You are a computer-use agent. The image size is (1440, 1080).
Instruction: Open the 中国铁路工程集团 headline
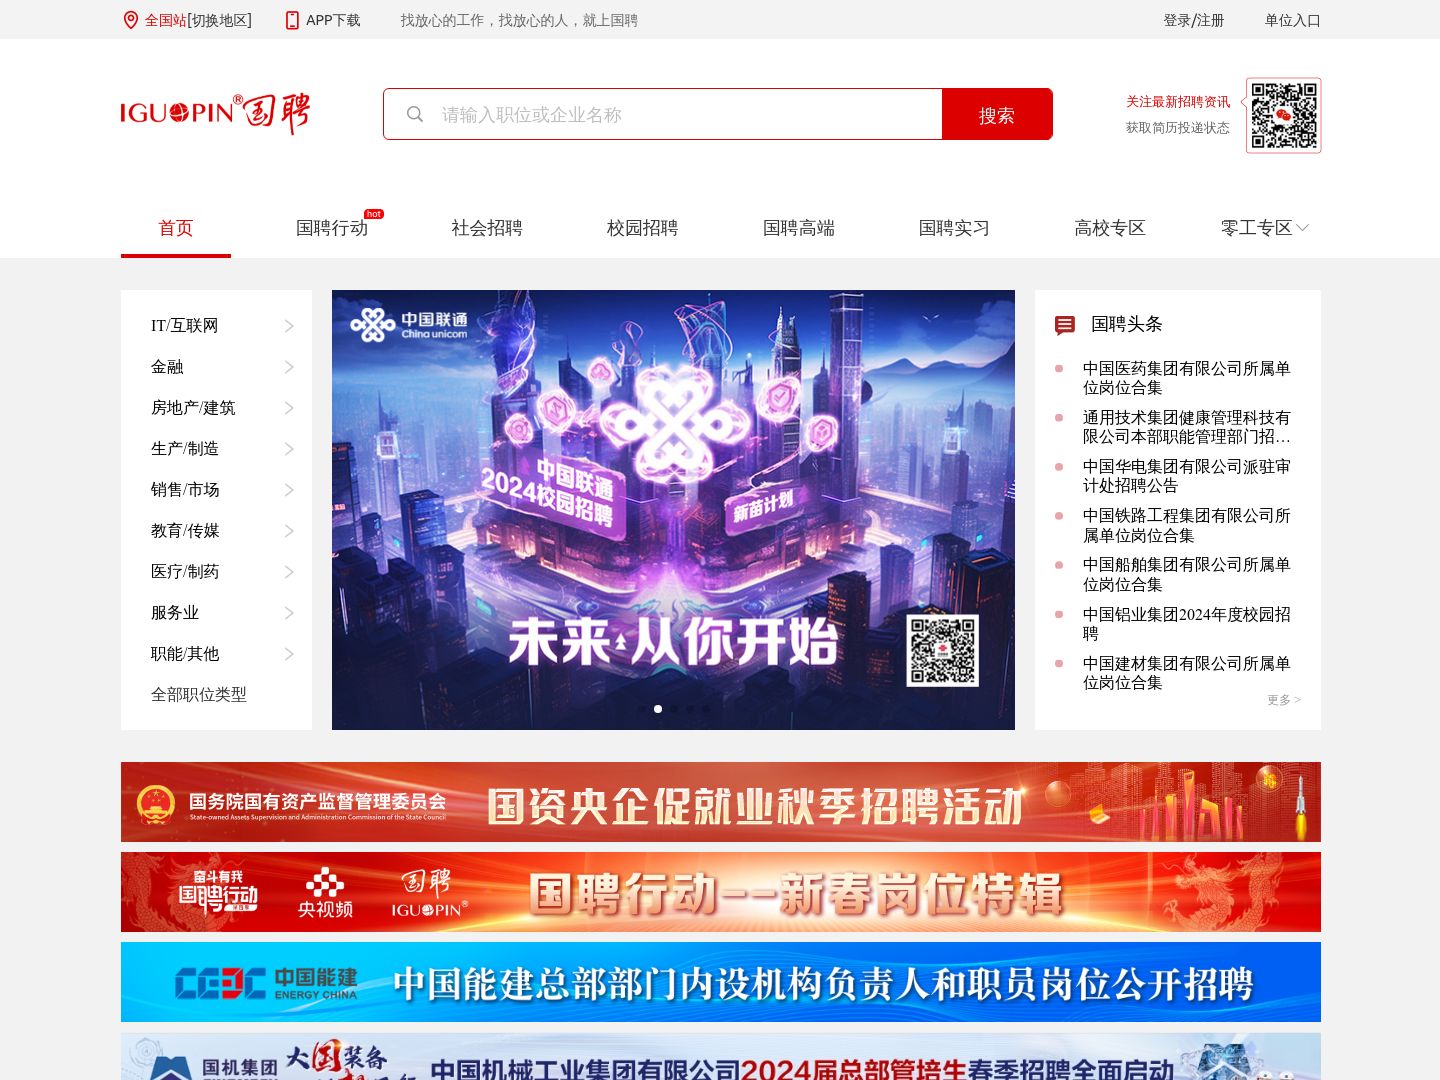click(x=1187, y=525)
